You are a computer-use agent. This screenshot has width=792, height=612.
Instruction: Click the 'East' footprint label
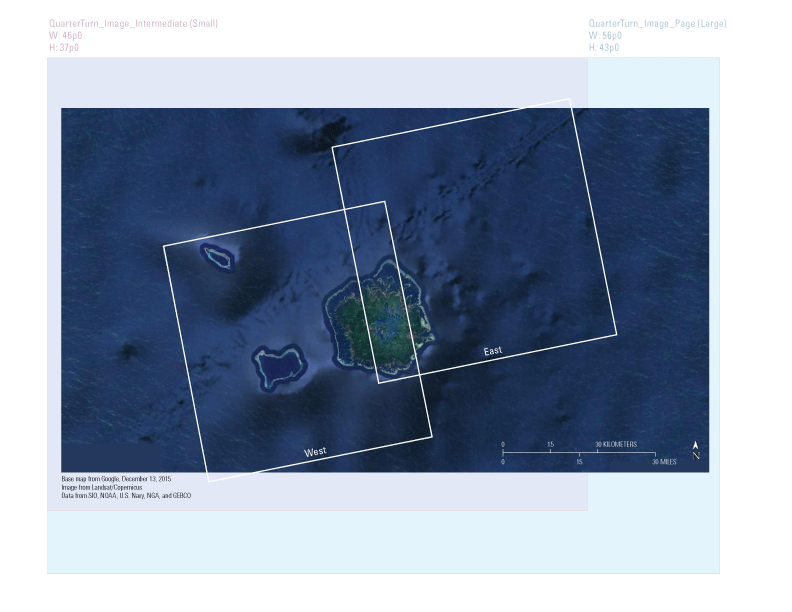click(x=492, y=351)
